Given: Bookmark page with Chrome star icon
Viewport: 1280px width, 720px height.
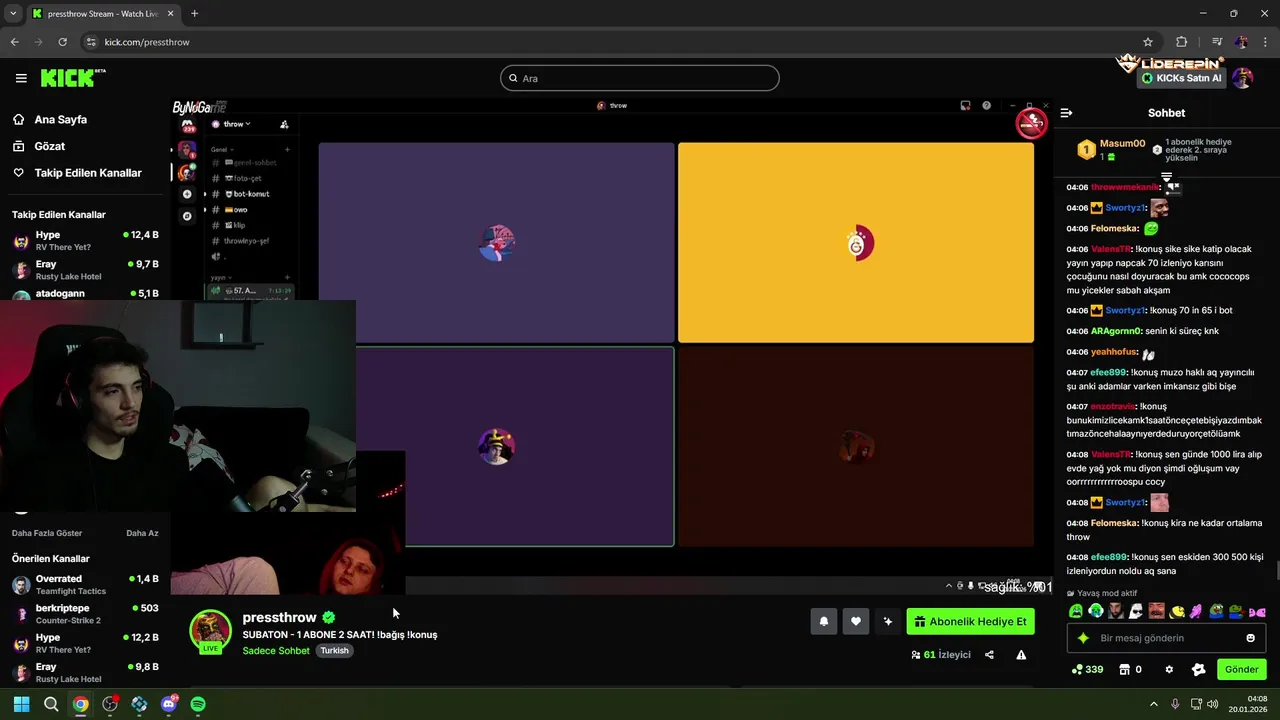Looking at the screenshot, I should tap(1148, 42).
